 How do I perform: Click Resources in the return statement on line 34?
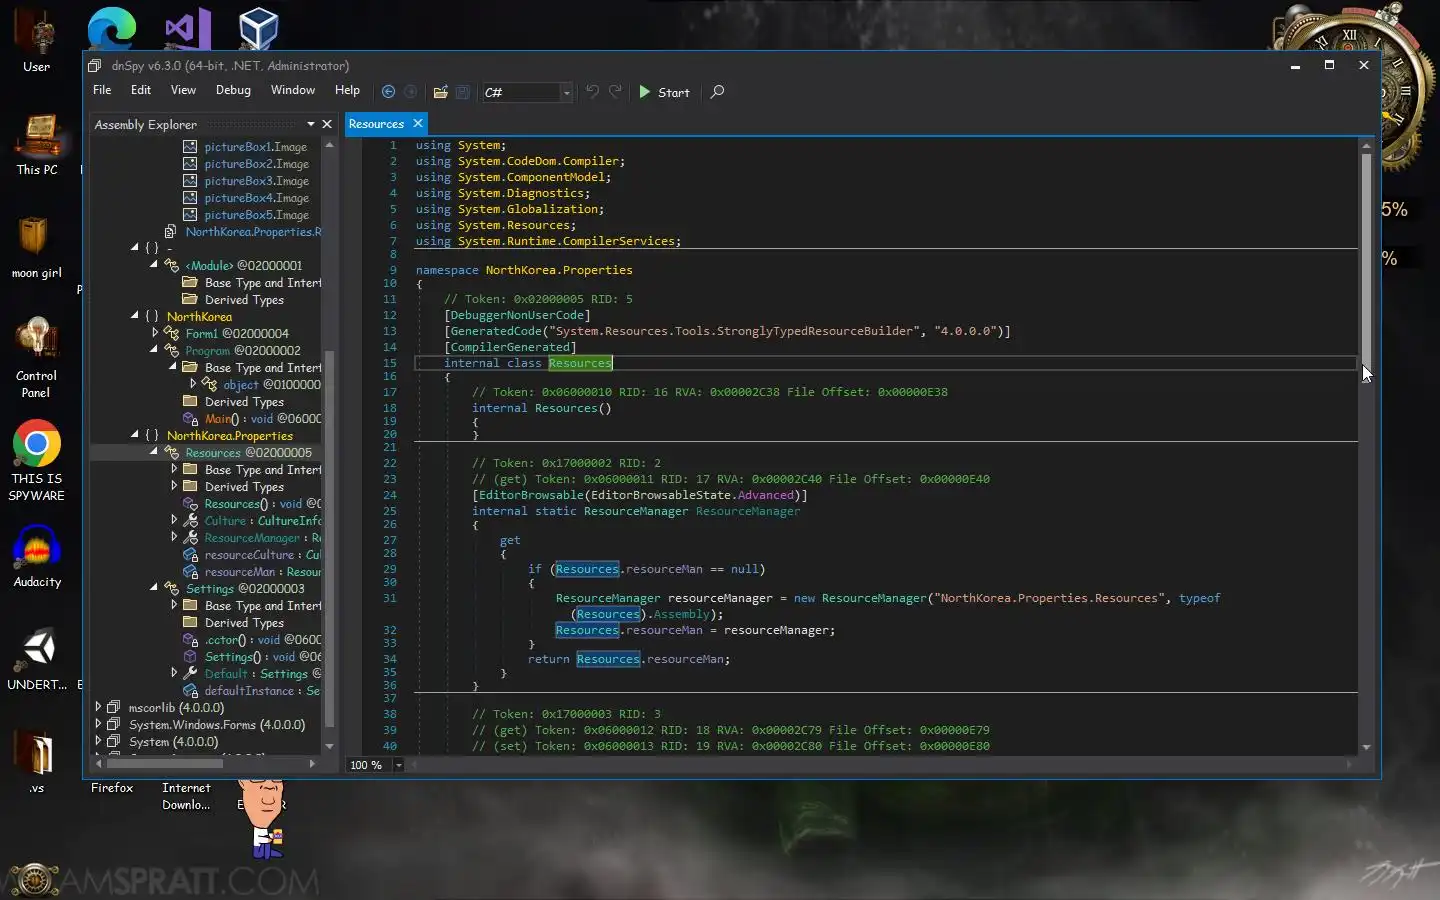[608, 659]
